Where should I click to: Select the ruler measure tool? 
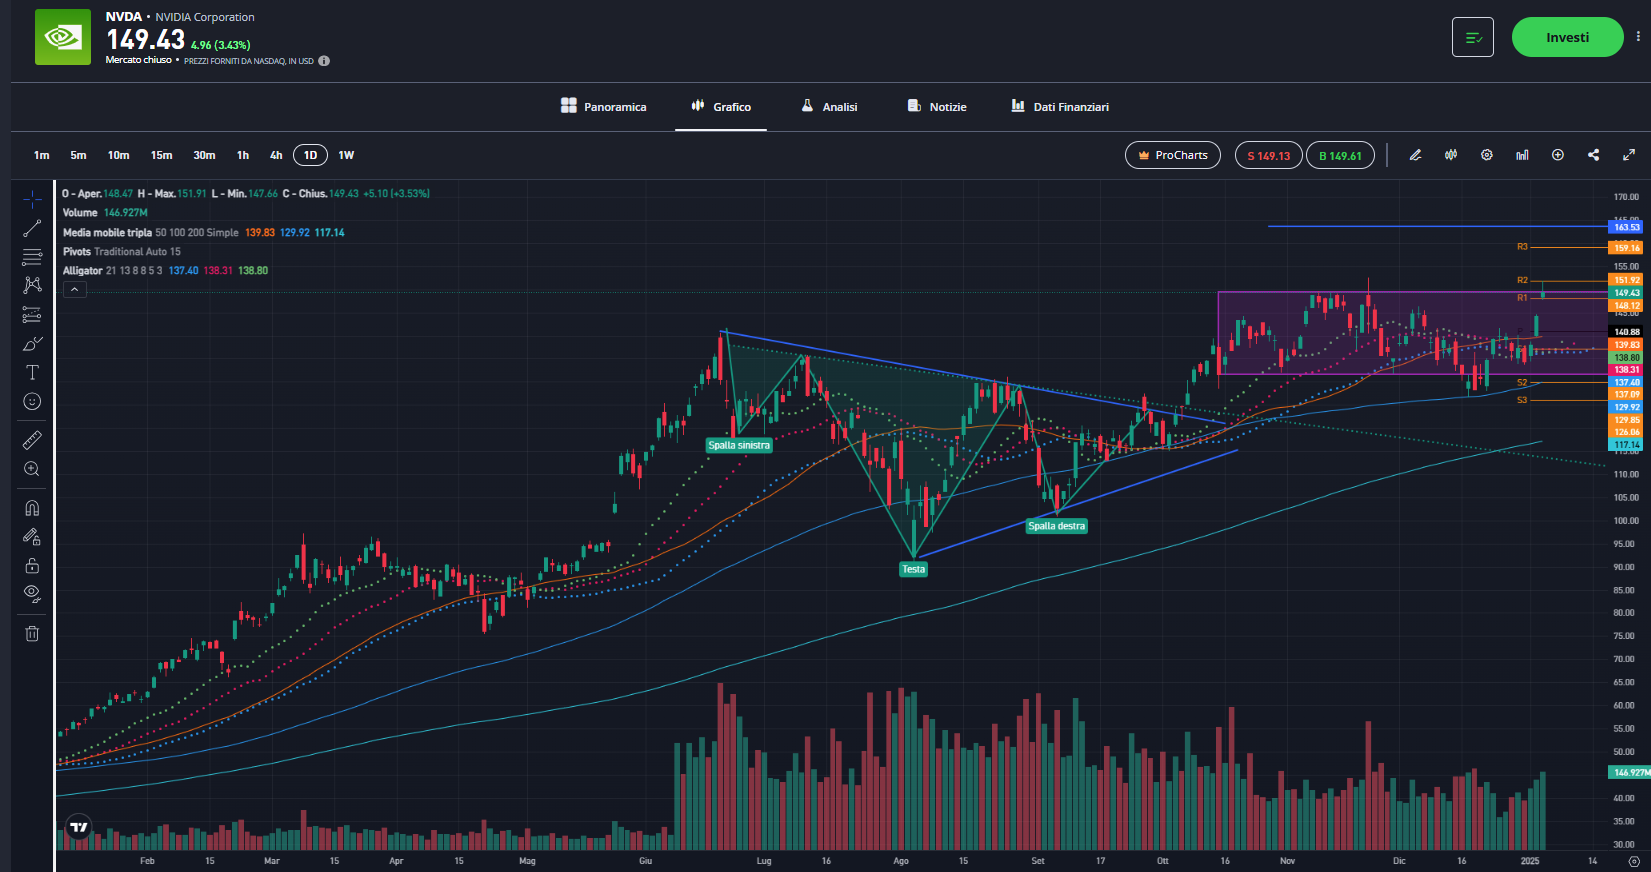pos(32,440)
